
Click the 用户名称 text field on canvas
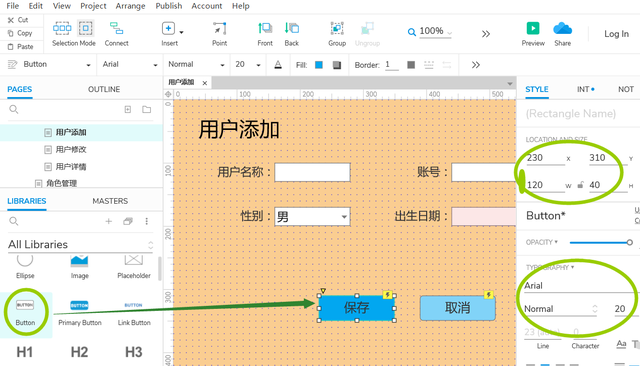(312, 172)
